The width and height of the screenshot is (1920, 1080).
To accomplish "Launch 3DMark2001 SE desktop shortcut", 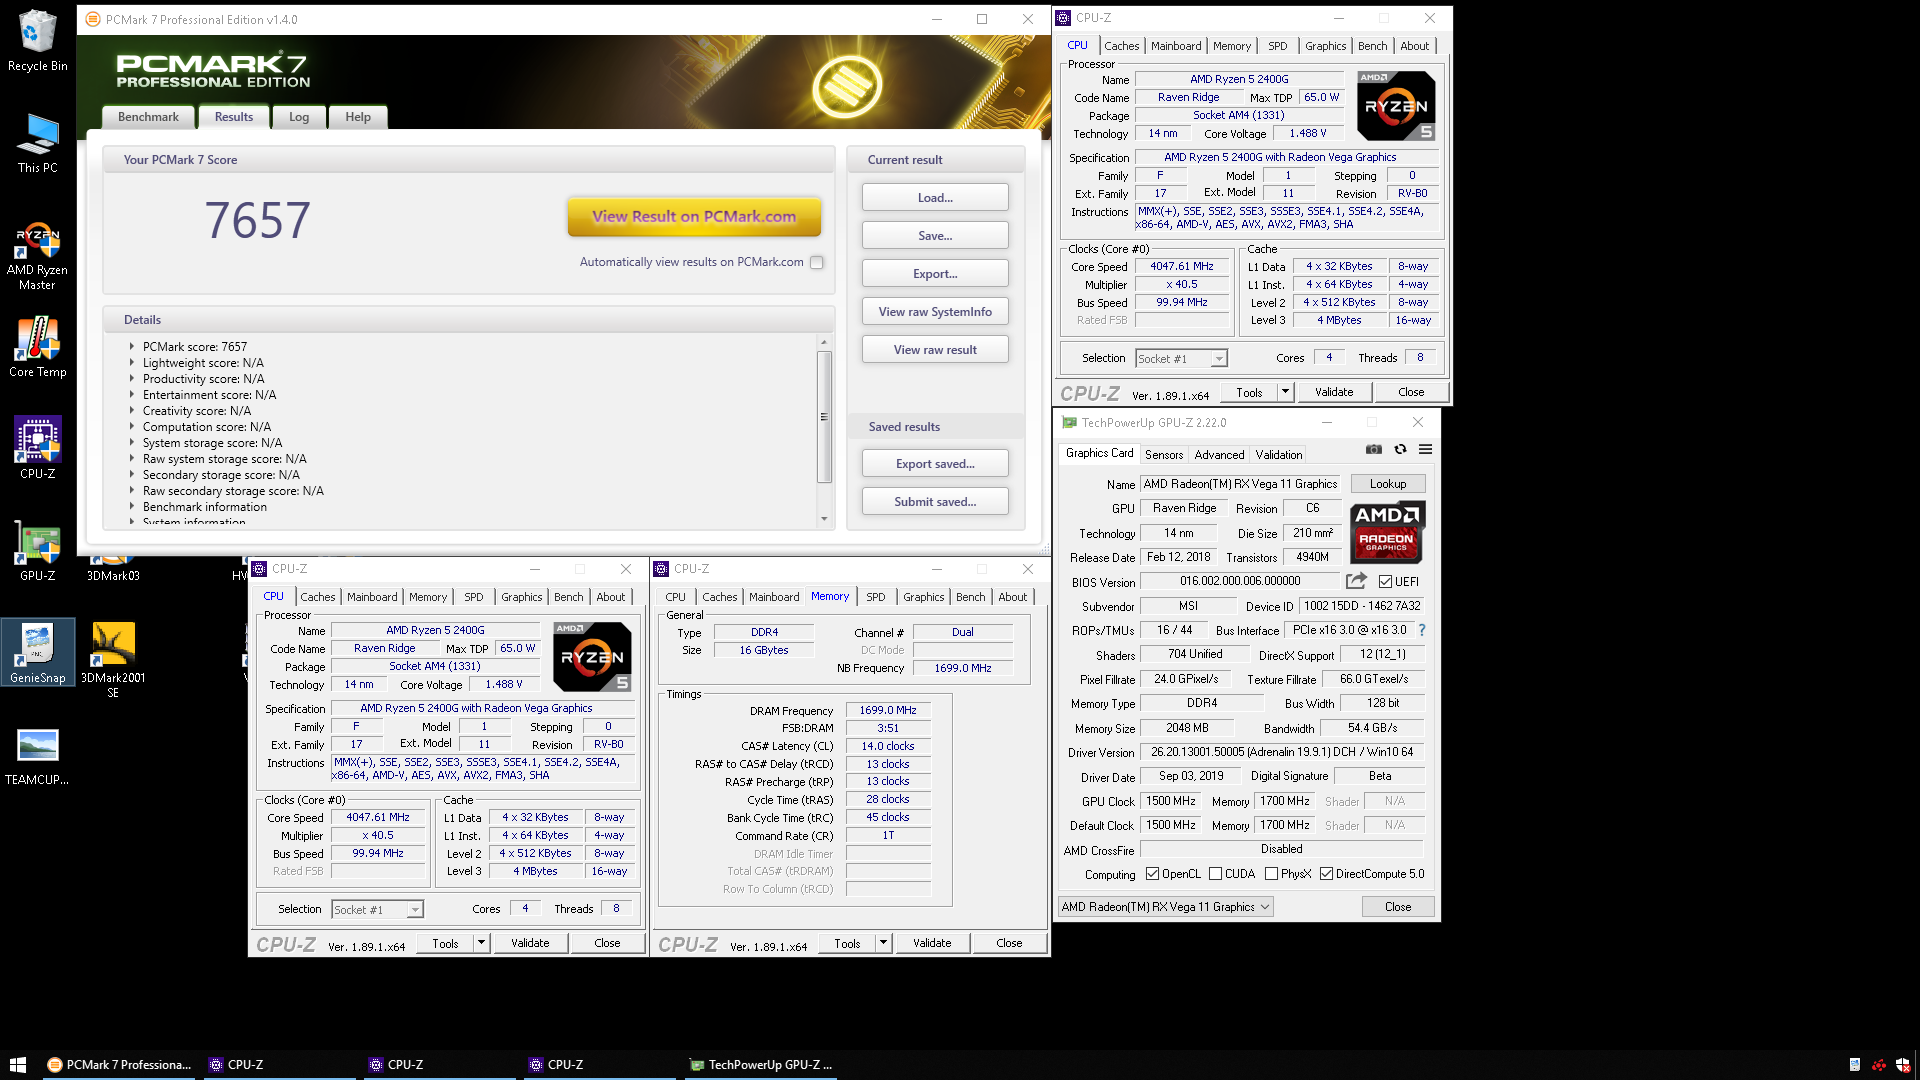I will point(113,660).
